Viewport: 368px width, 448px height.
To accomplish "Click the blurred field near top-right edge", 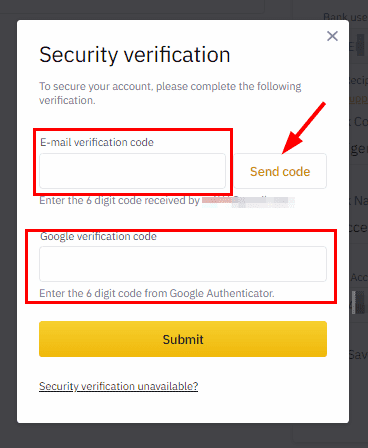I will pyautogui.click(x=360, y=45).
